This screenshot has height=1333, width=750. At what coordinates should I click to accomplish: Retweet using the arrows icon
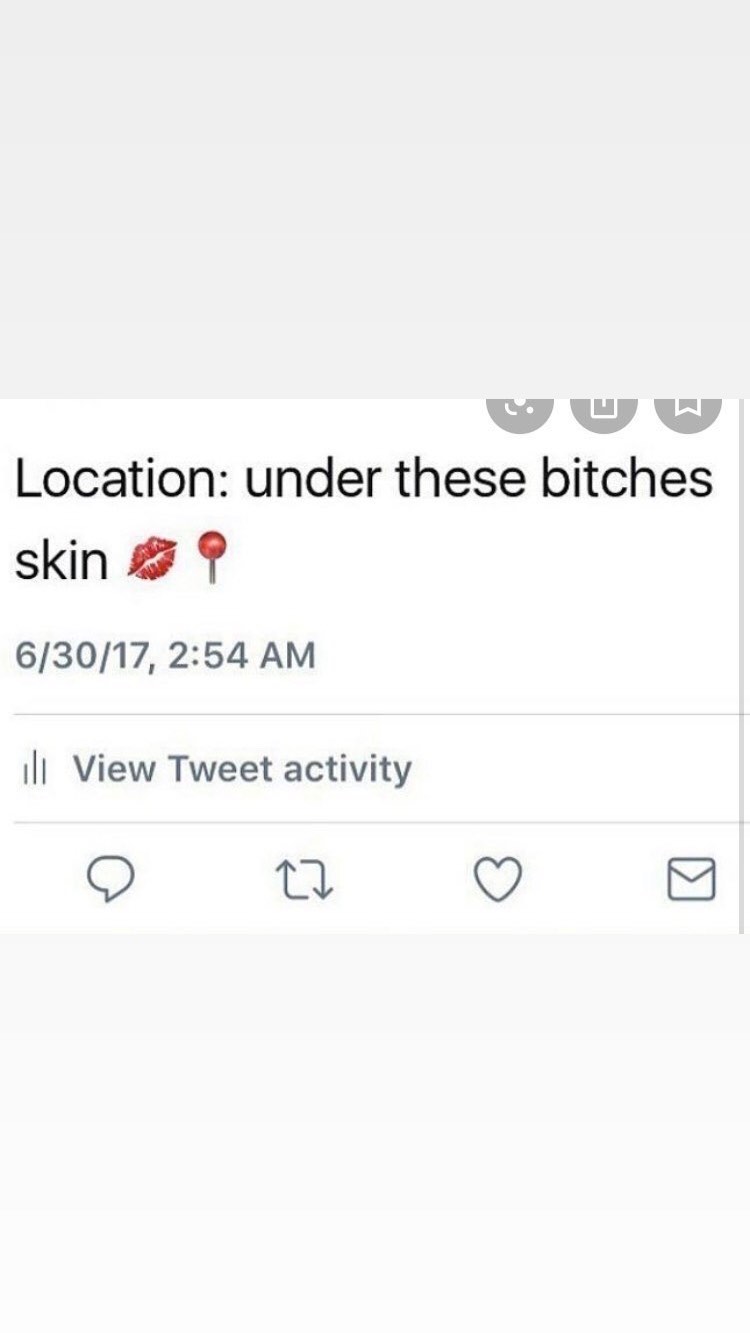(x=304, y=881)
